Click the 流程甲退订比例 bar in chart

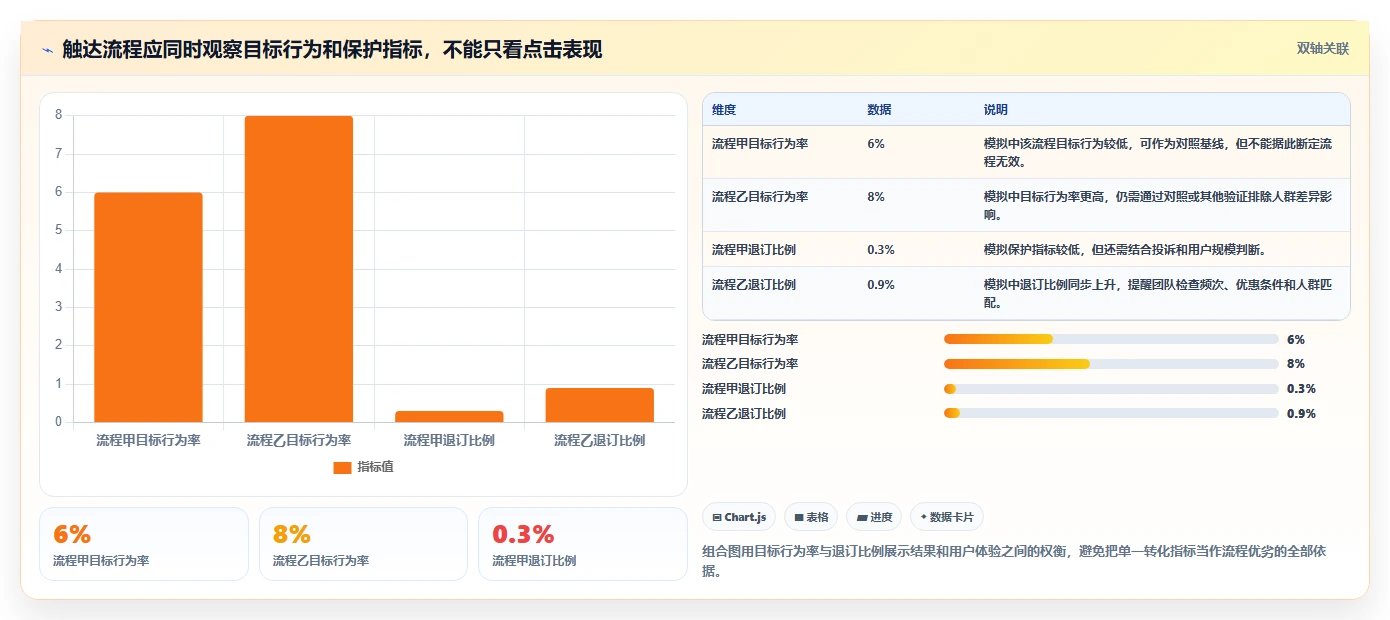tap(449, 416)
